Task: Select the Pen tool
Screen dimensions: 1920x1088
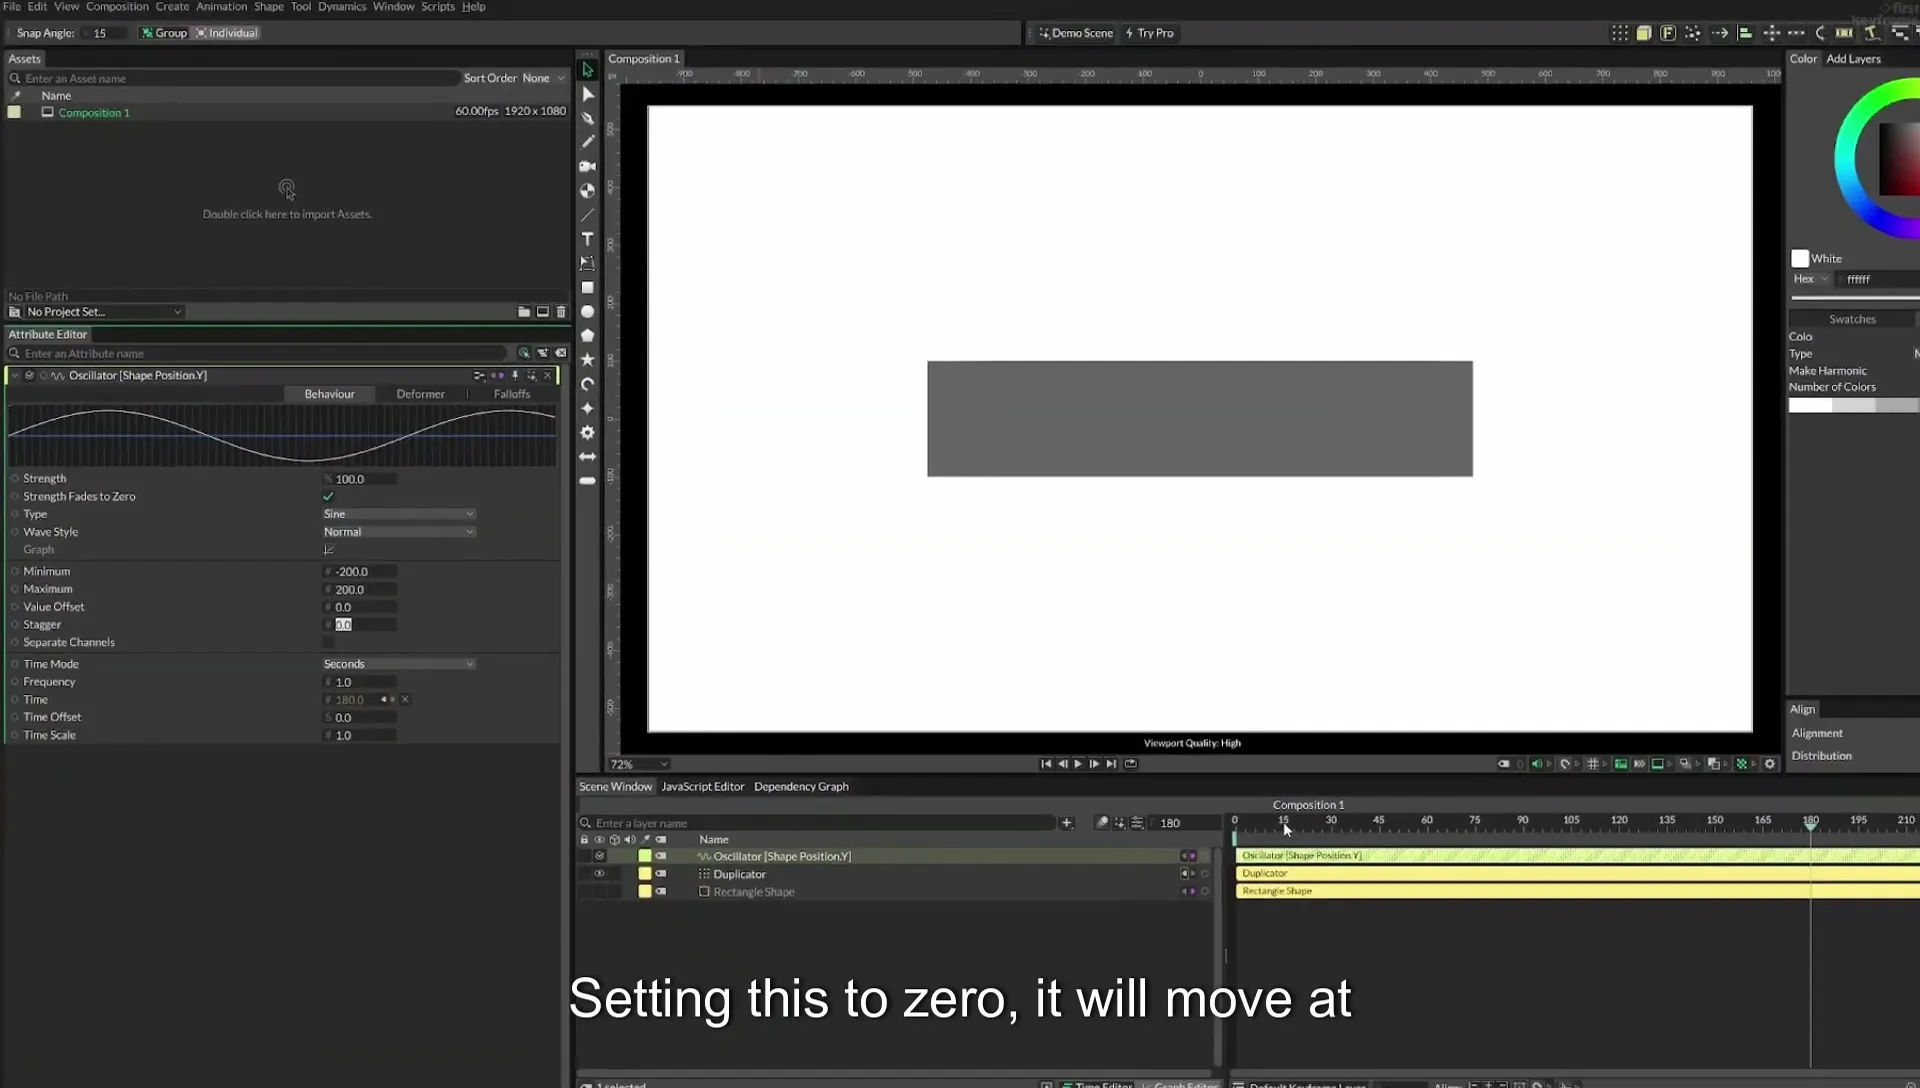Action: click(588, 118)
